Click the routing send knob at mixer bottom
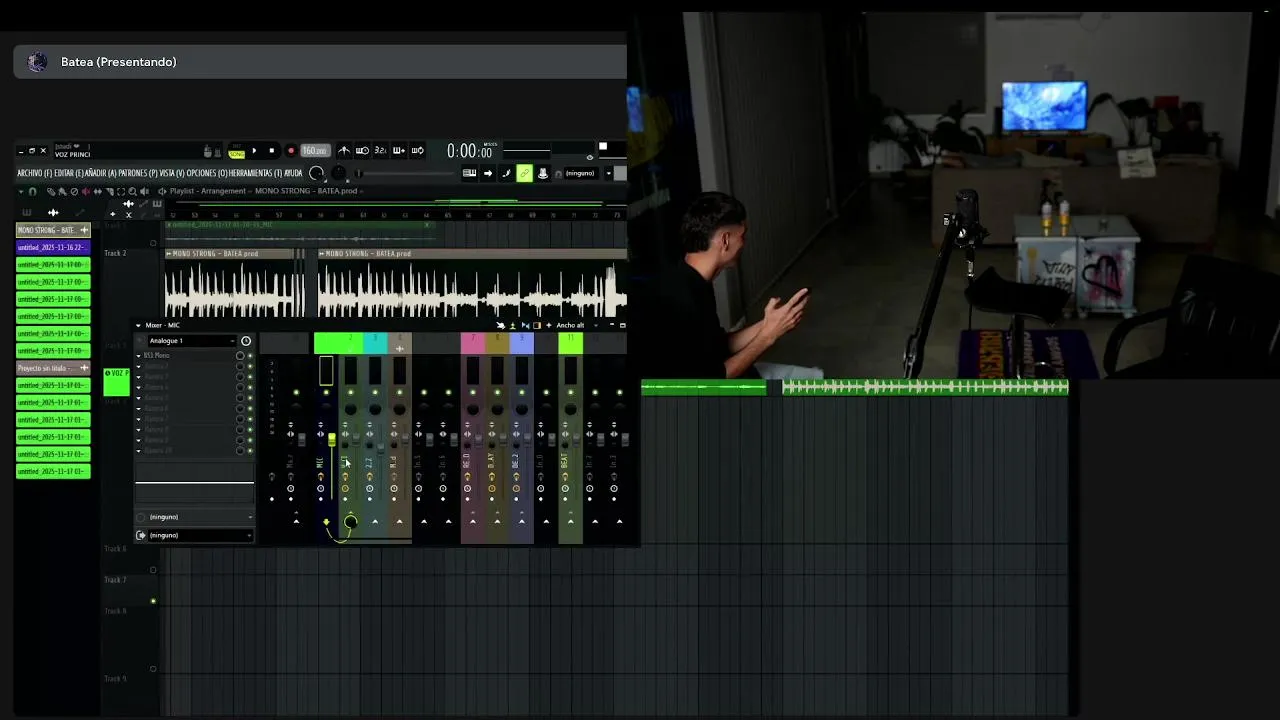The width and height of the screenshot is (1280, 720). pos(350,522)
